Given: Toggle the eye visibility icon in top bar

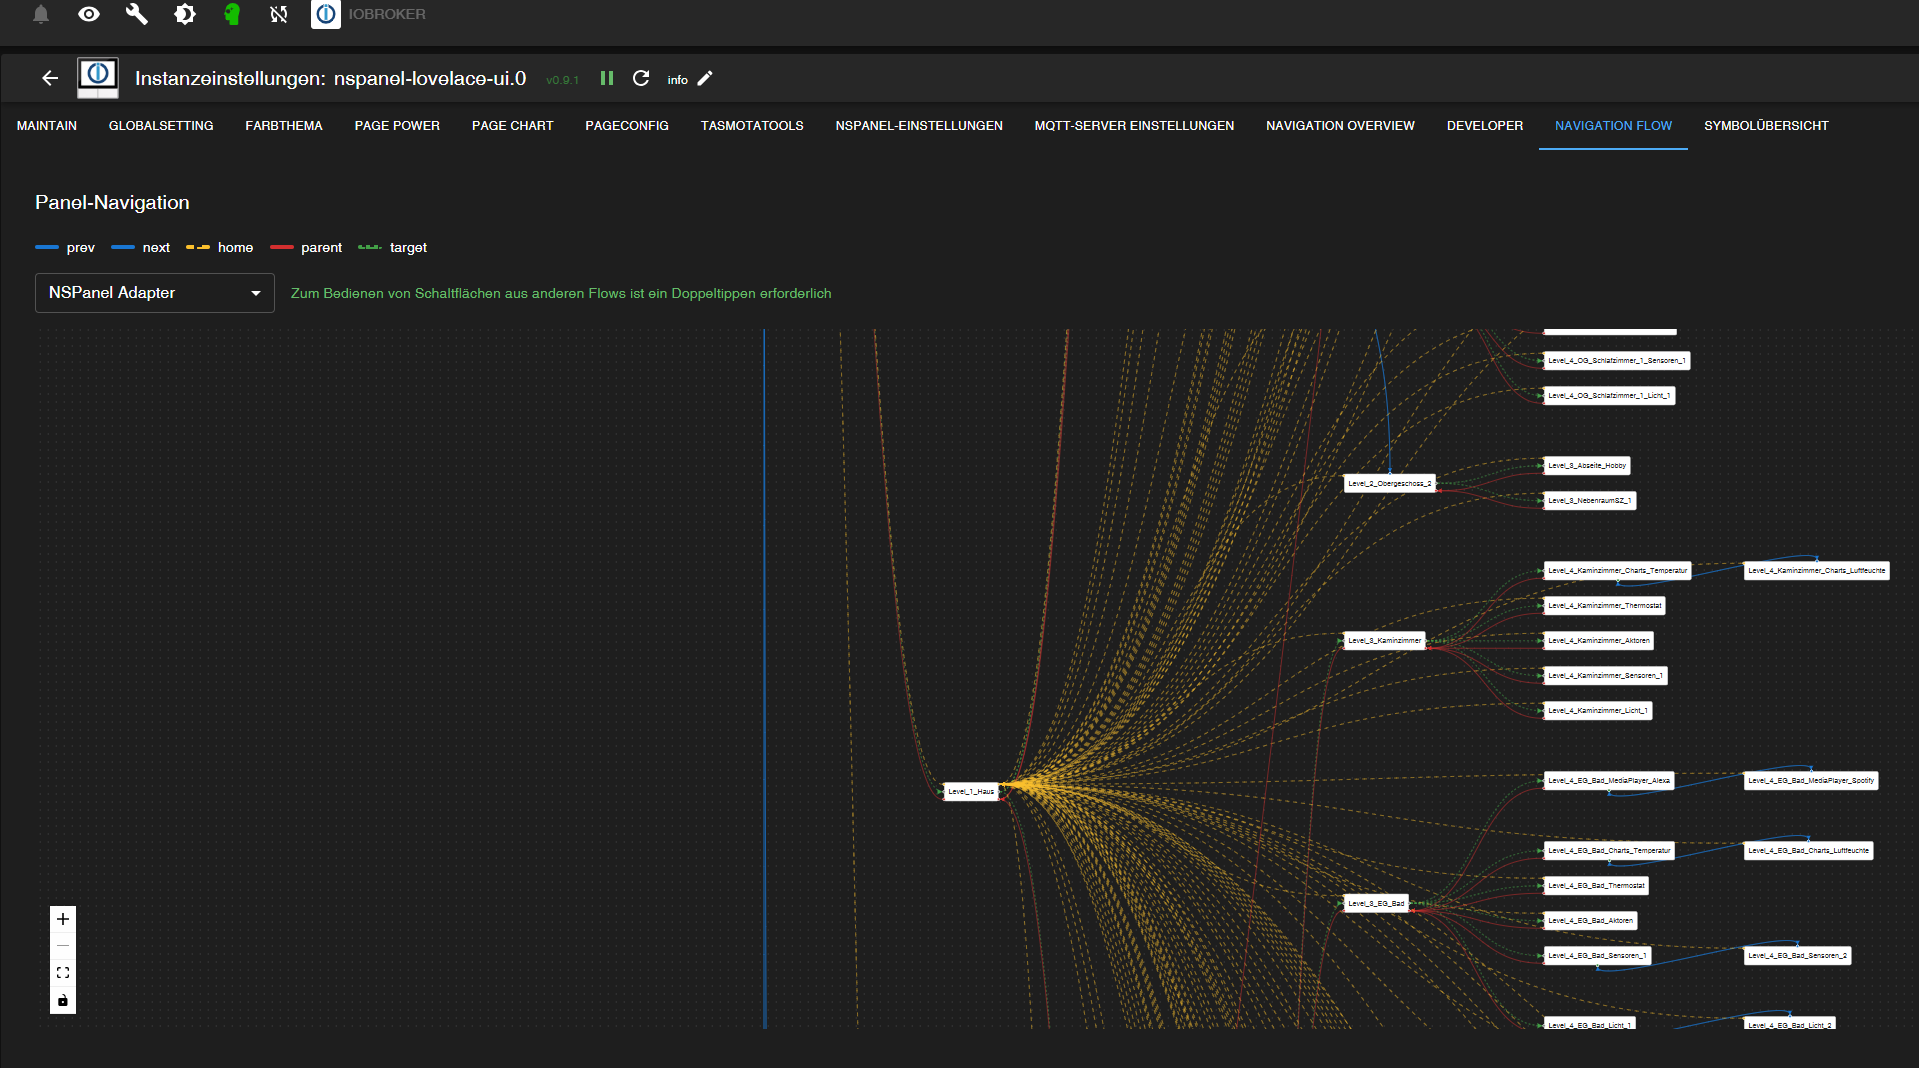Looking at the screenshot, I should pos(89,14).
